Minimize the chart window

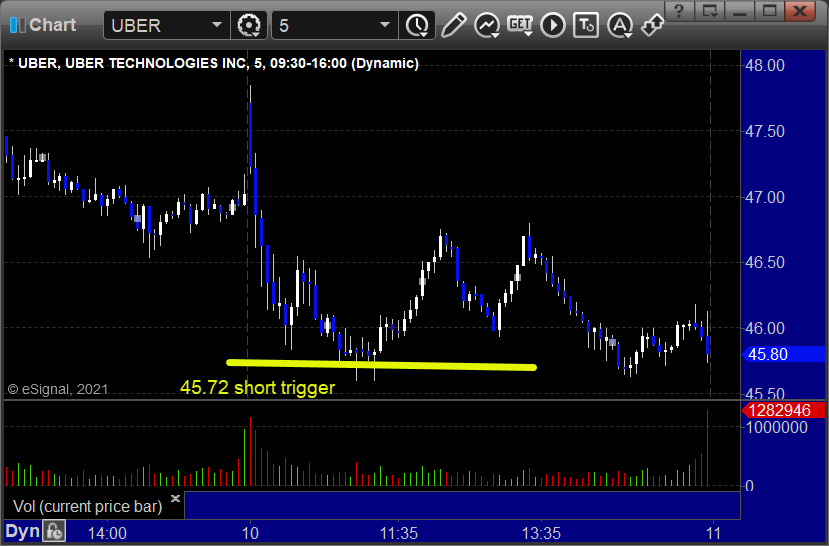click(x=739, y=10)
